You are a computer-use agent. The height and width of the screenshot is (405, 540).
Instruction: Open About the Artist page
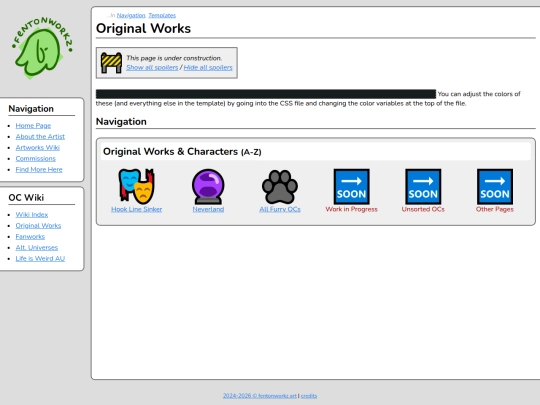[x=40, y=136]
